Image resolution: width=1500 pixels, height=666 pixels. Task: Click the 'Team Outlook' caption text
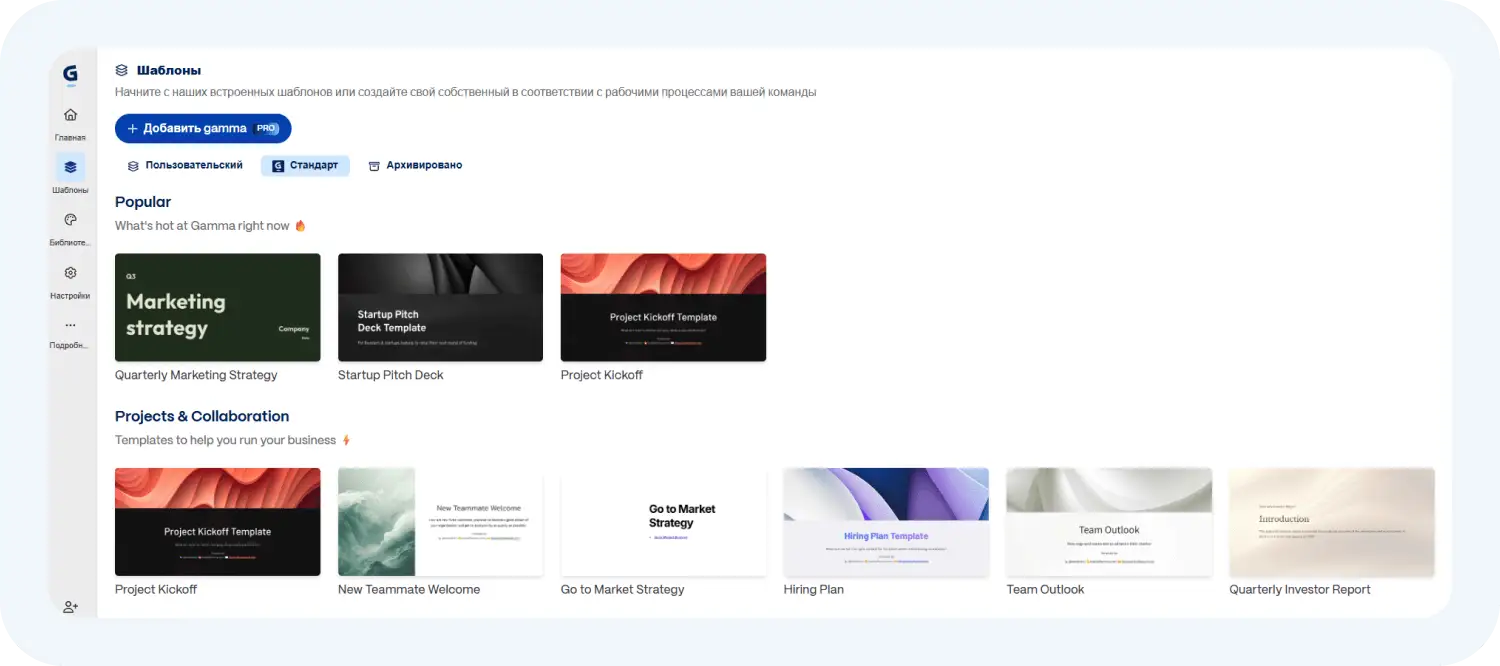[x=1045, y=590]
